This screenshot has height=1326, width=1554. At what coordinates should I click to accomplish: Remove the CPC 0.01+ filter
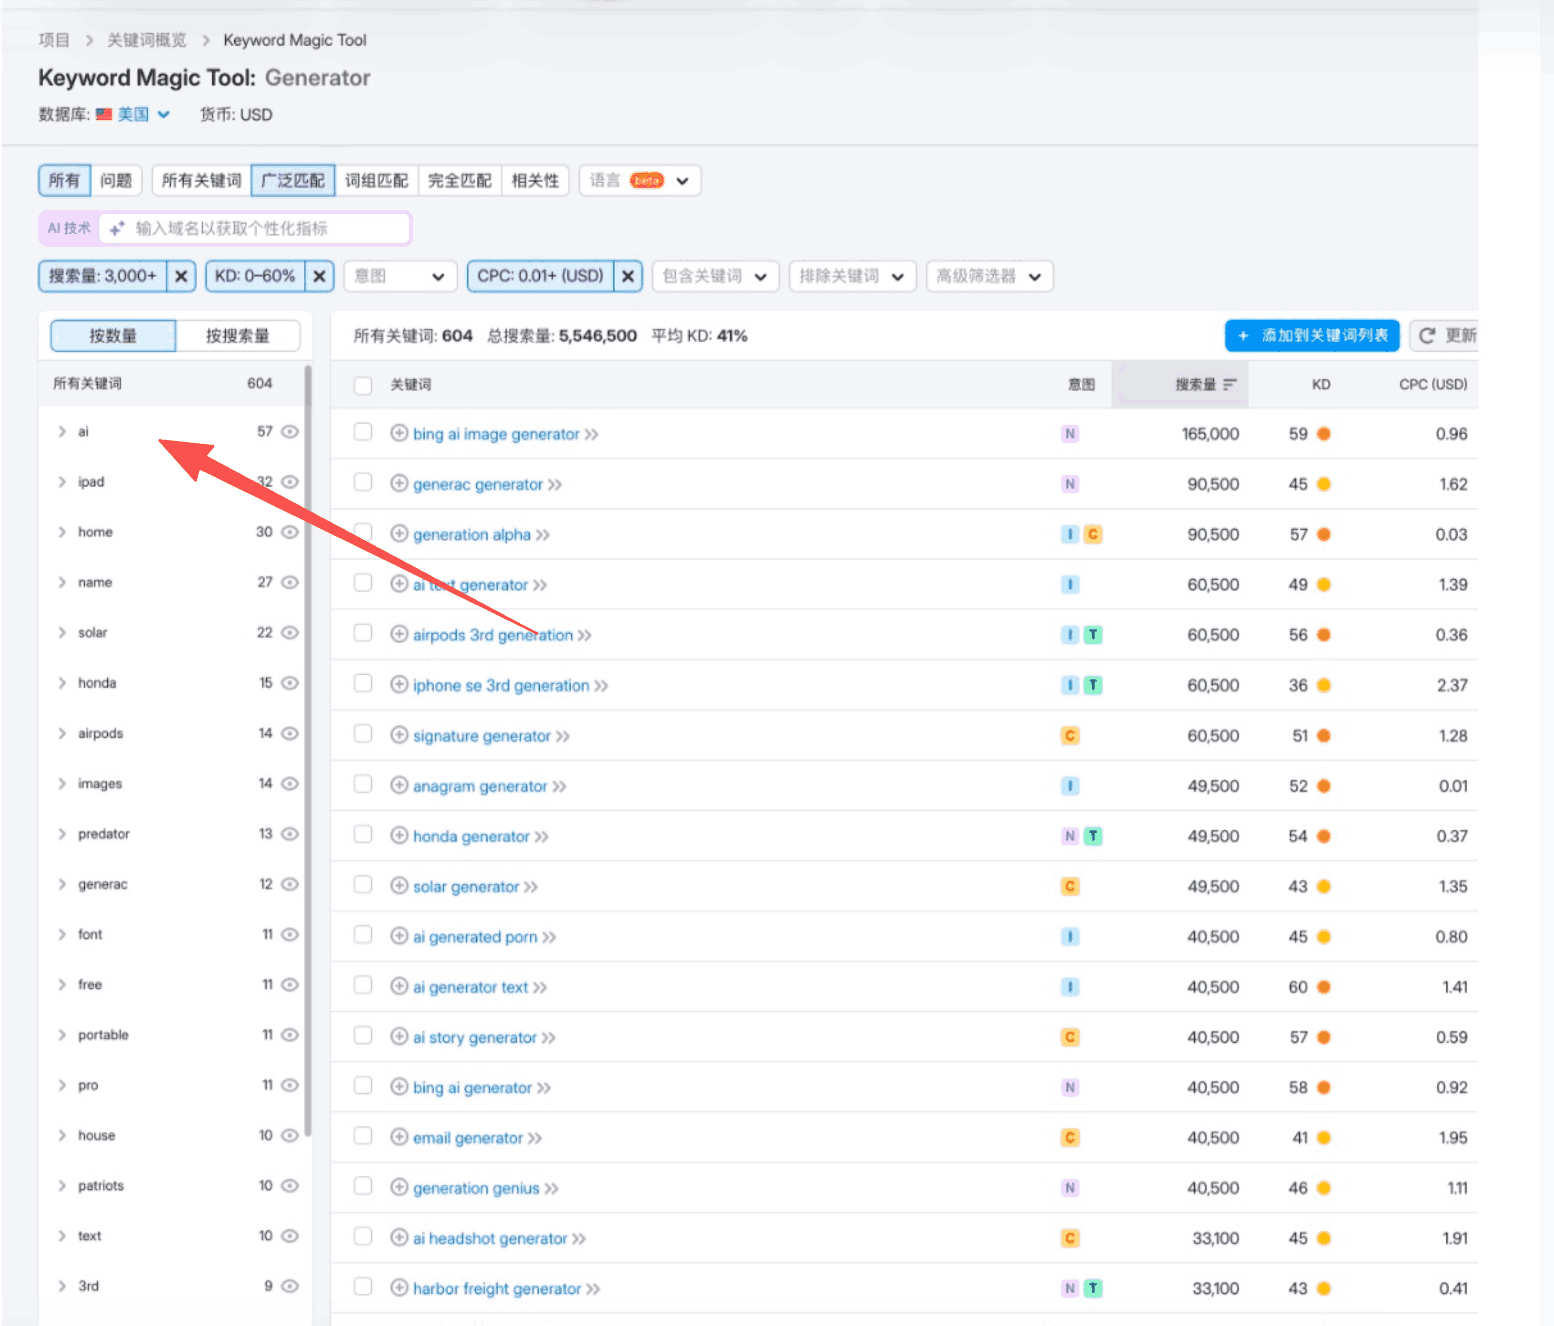pos(627,276)
